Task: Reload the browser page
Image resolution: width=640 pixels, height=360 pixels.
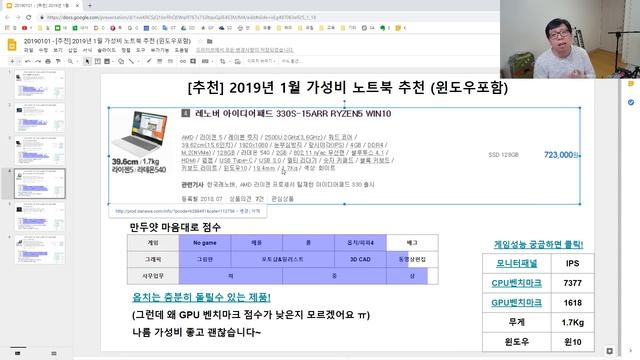Action: click(29, 18)
